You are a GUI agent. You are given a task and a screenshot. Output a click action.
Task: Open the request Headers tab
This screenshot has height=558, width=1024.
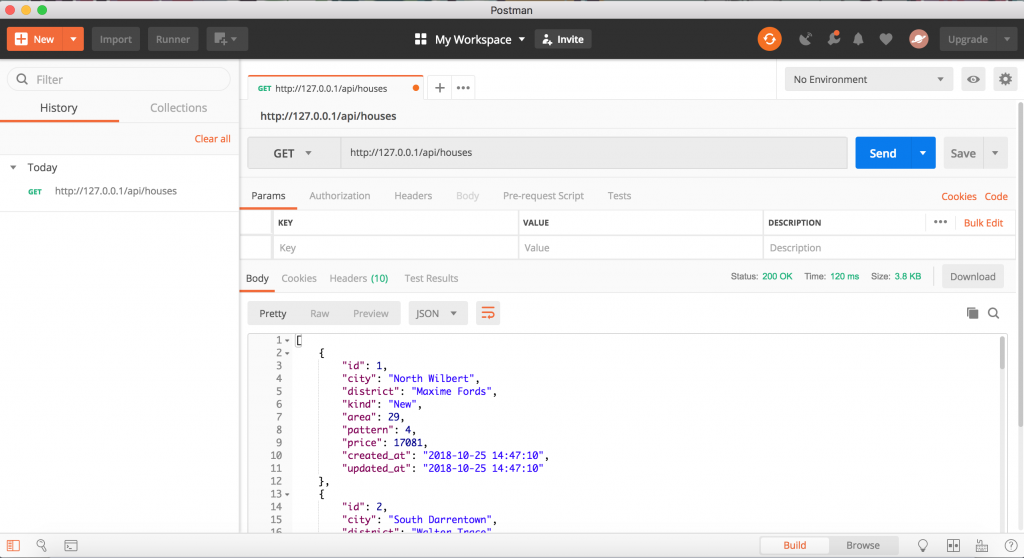pyautogui.click(x=413, y=195)
